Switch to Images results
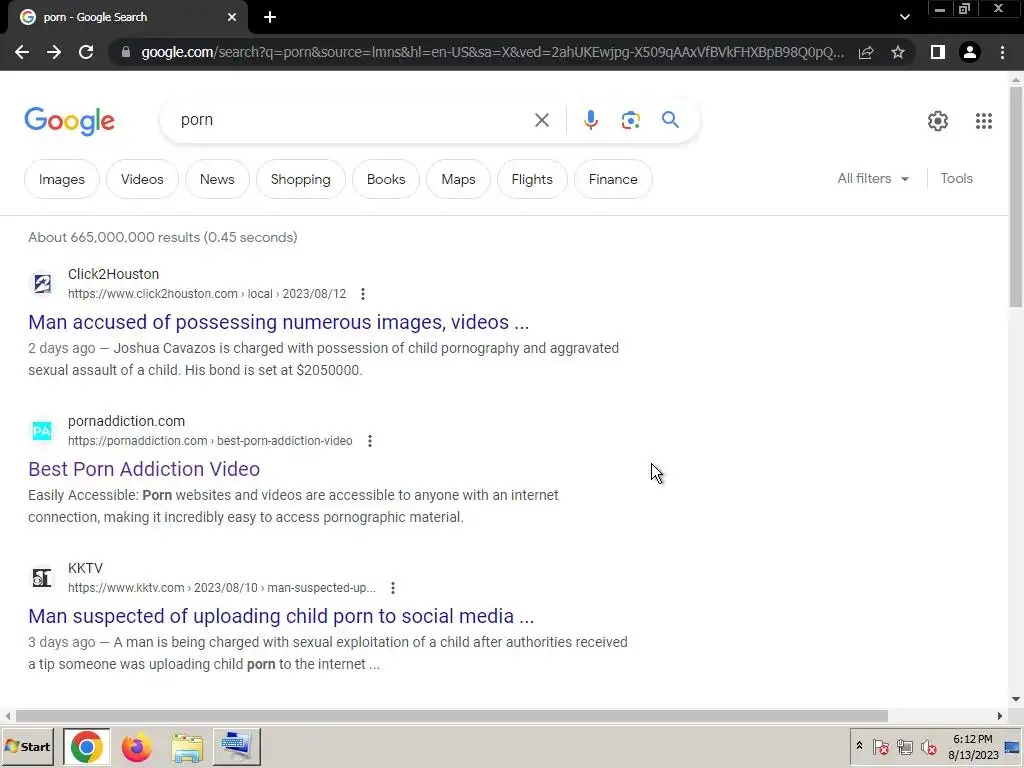This screenshot has height=768, width=1024. click(x=61, y=179)
